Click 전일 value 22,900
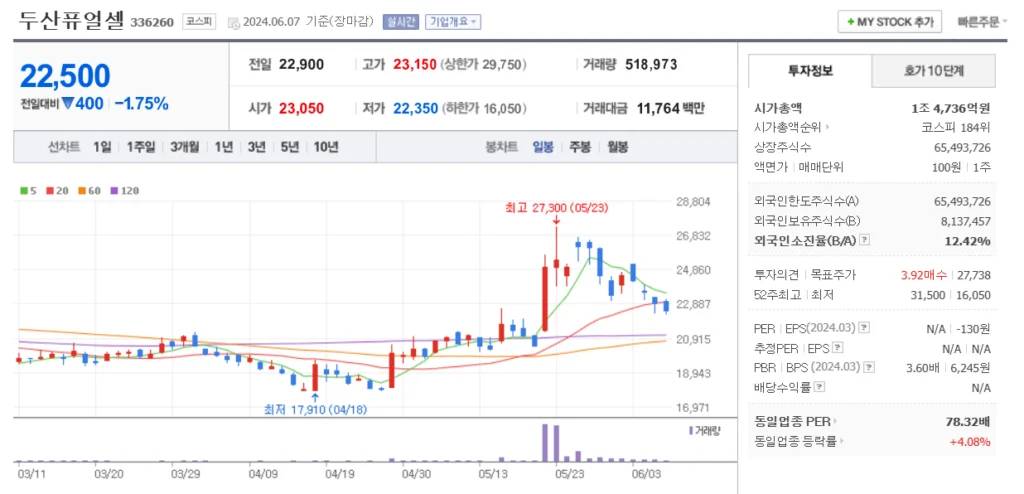Image resolution: width=1024 pixels, height=494 pixels. tap(301, 65)
